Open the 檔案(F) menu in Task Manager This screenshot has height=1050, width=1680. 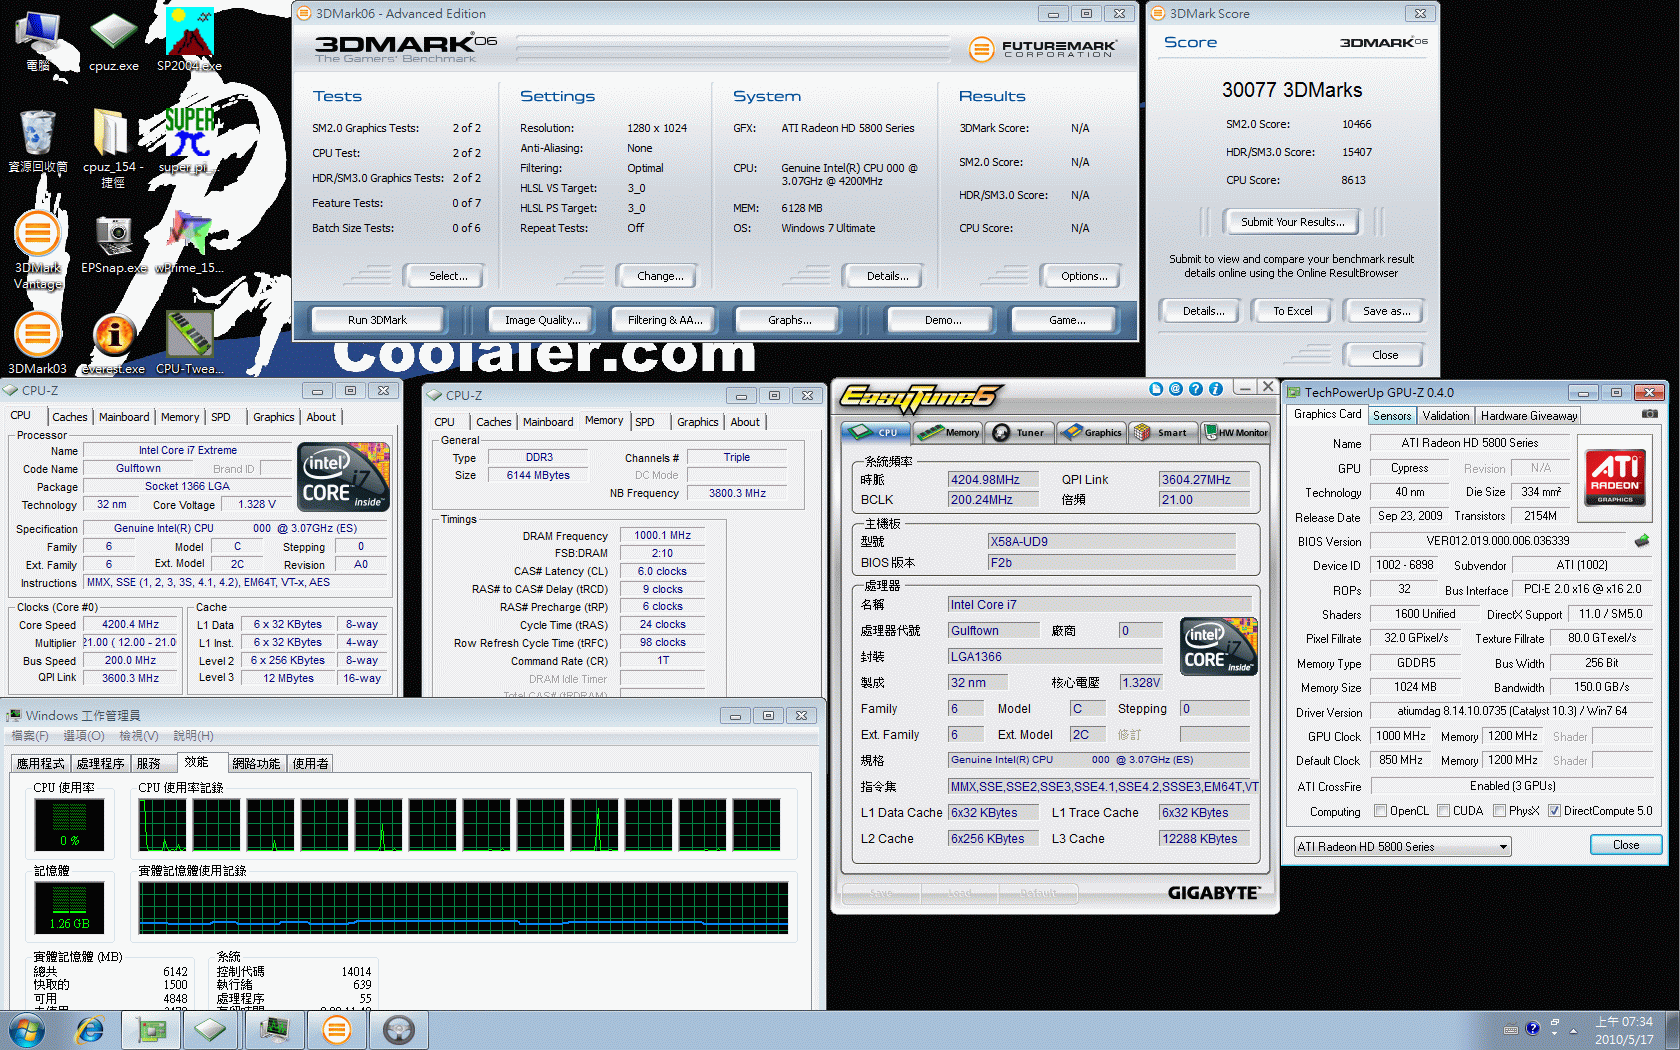[29, 735]
